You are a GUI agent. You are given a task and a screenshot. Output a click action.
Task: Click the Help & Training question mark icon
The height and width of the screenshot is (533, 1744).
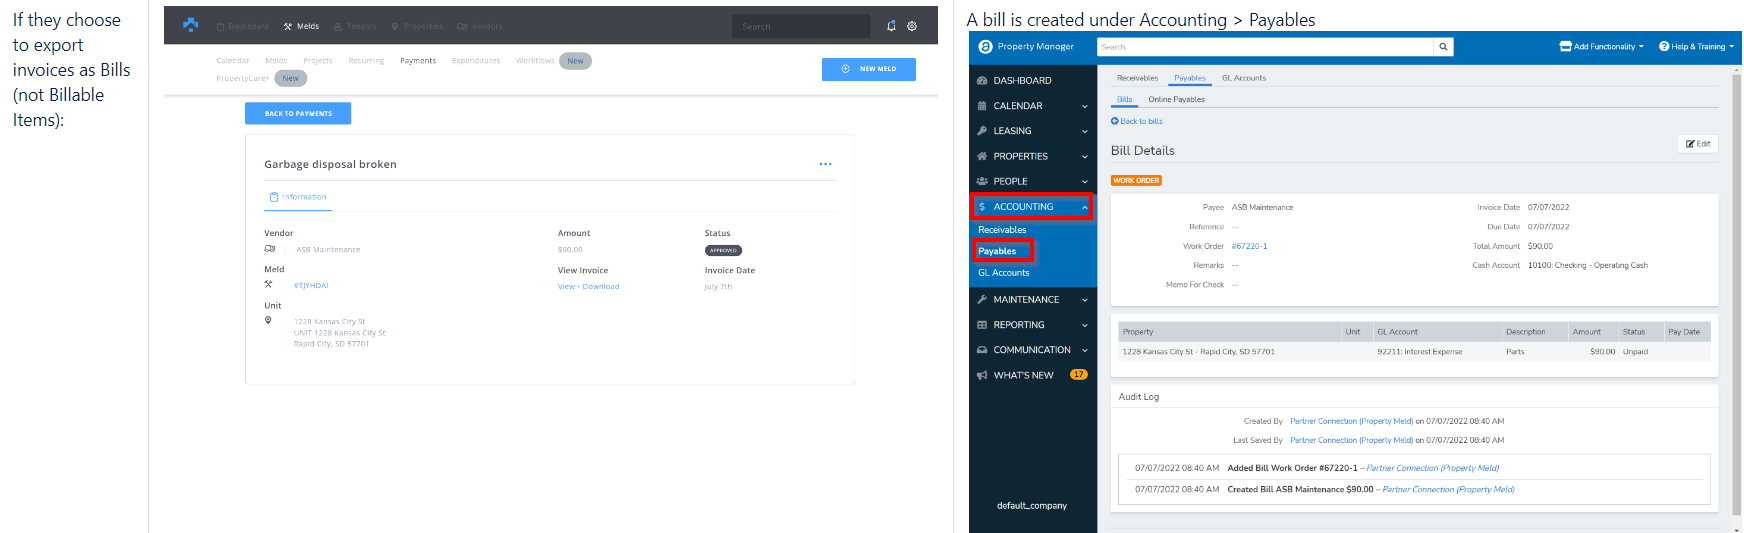pos(1664,46)
